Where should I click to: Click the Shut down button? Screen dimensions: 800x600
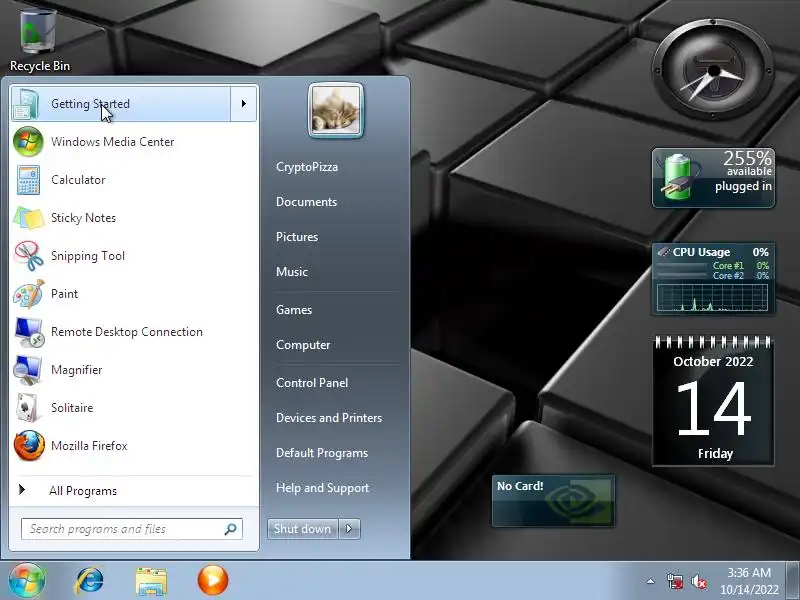(303, 529)
